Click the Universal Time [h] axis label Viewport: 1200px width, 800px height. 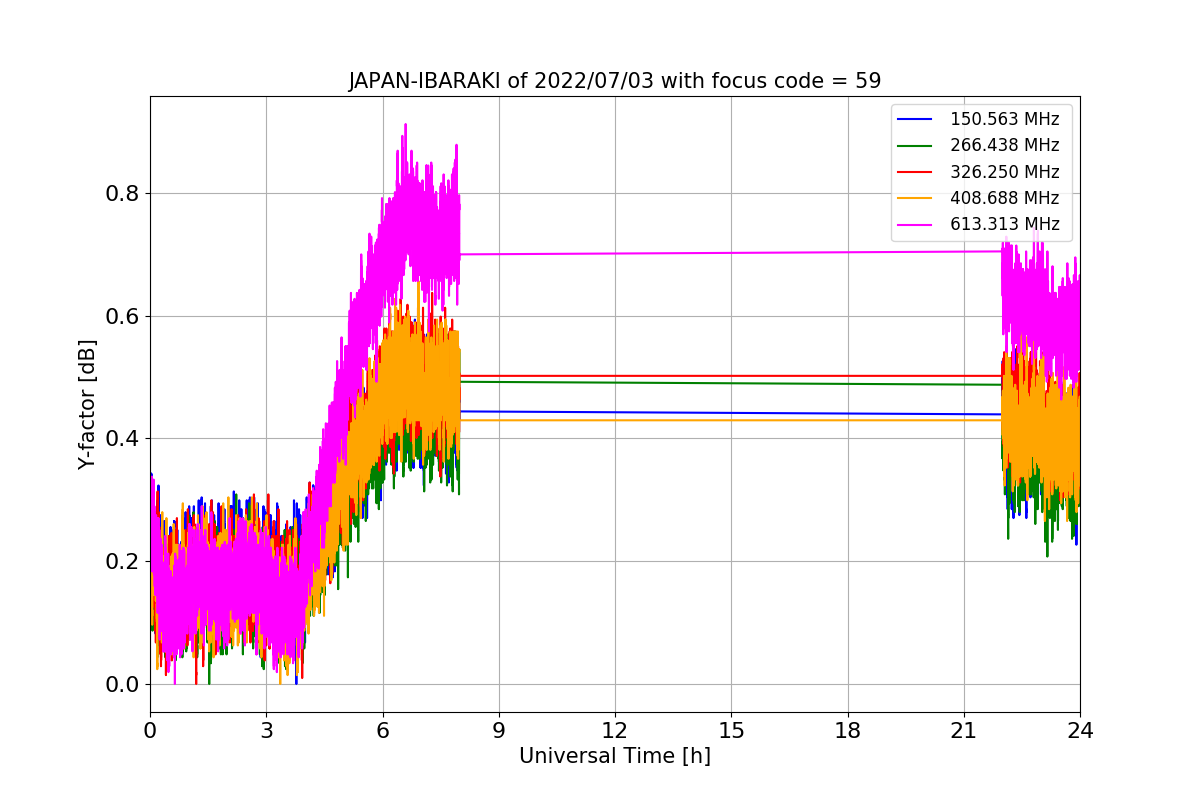[x=615, y=757]
